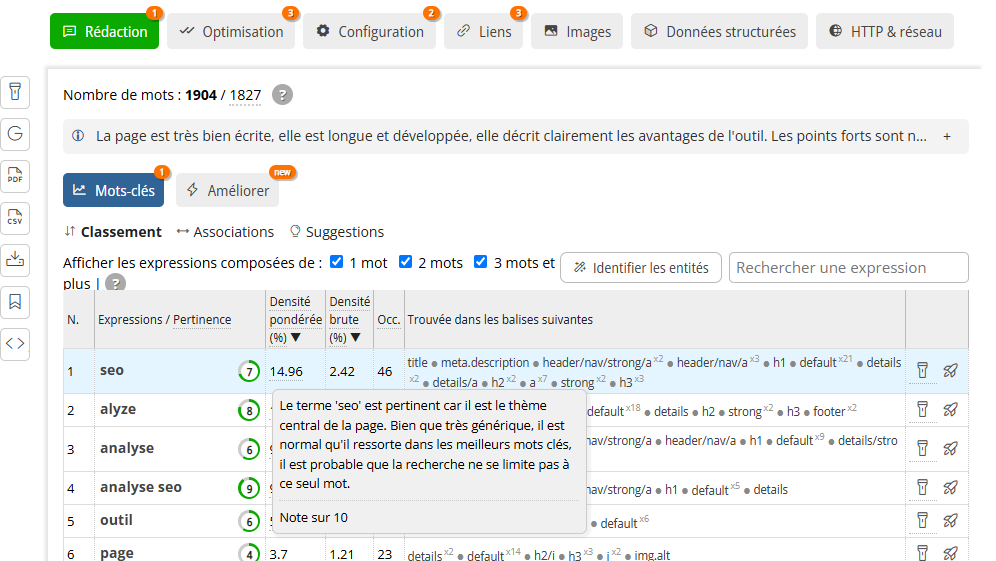996x561 pixels.
Task: Click the Google G icon in sidebar
Action: pos(15,134)
